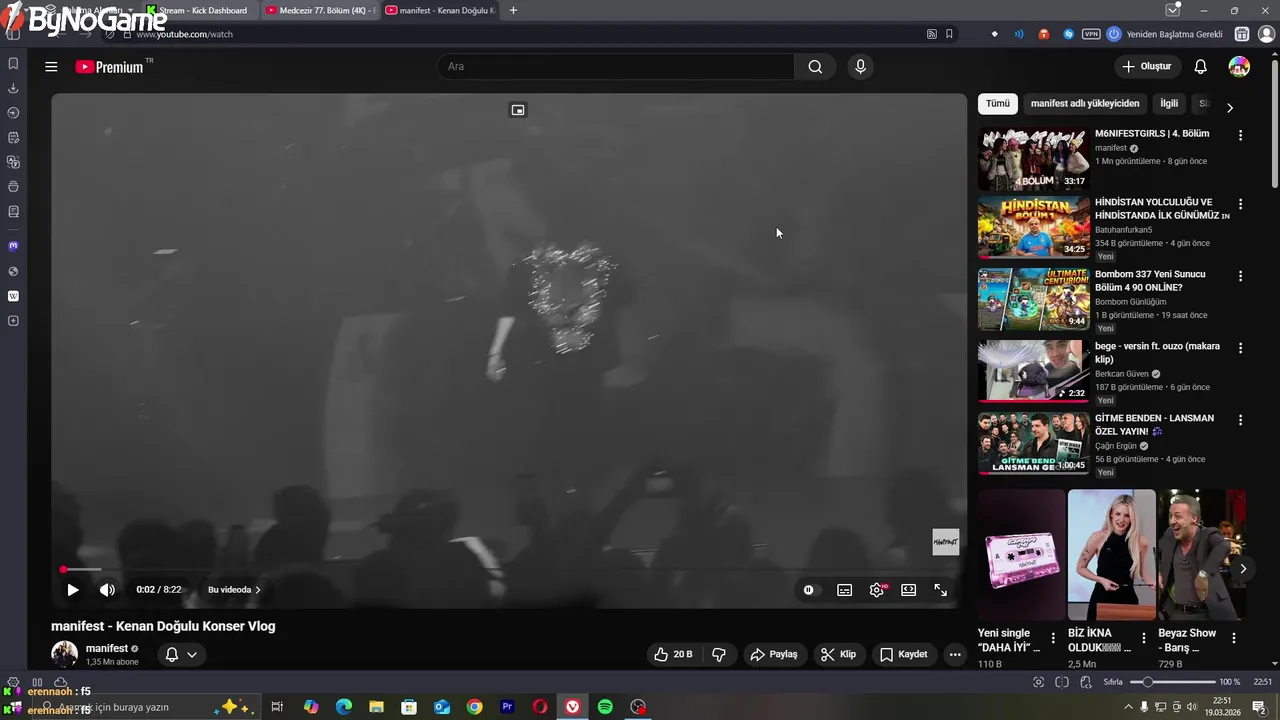
Task: Bookmark this page with bookmark icon
Action: 949,34
